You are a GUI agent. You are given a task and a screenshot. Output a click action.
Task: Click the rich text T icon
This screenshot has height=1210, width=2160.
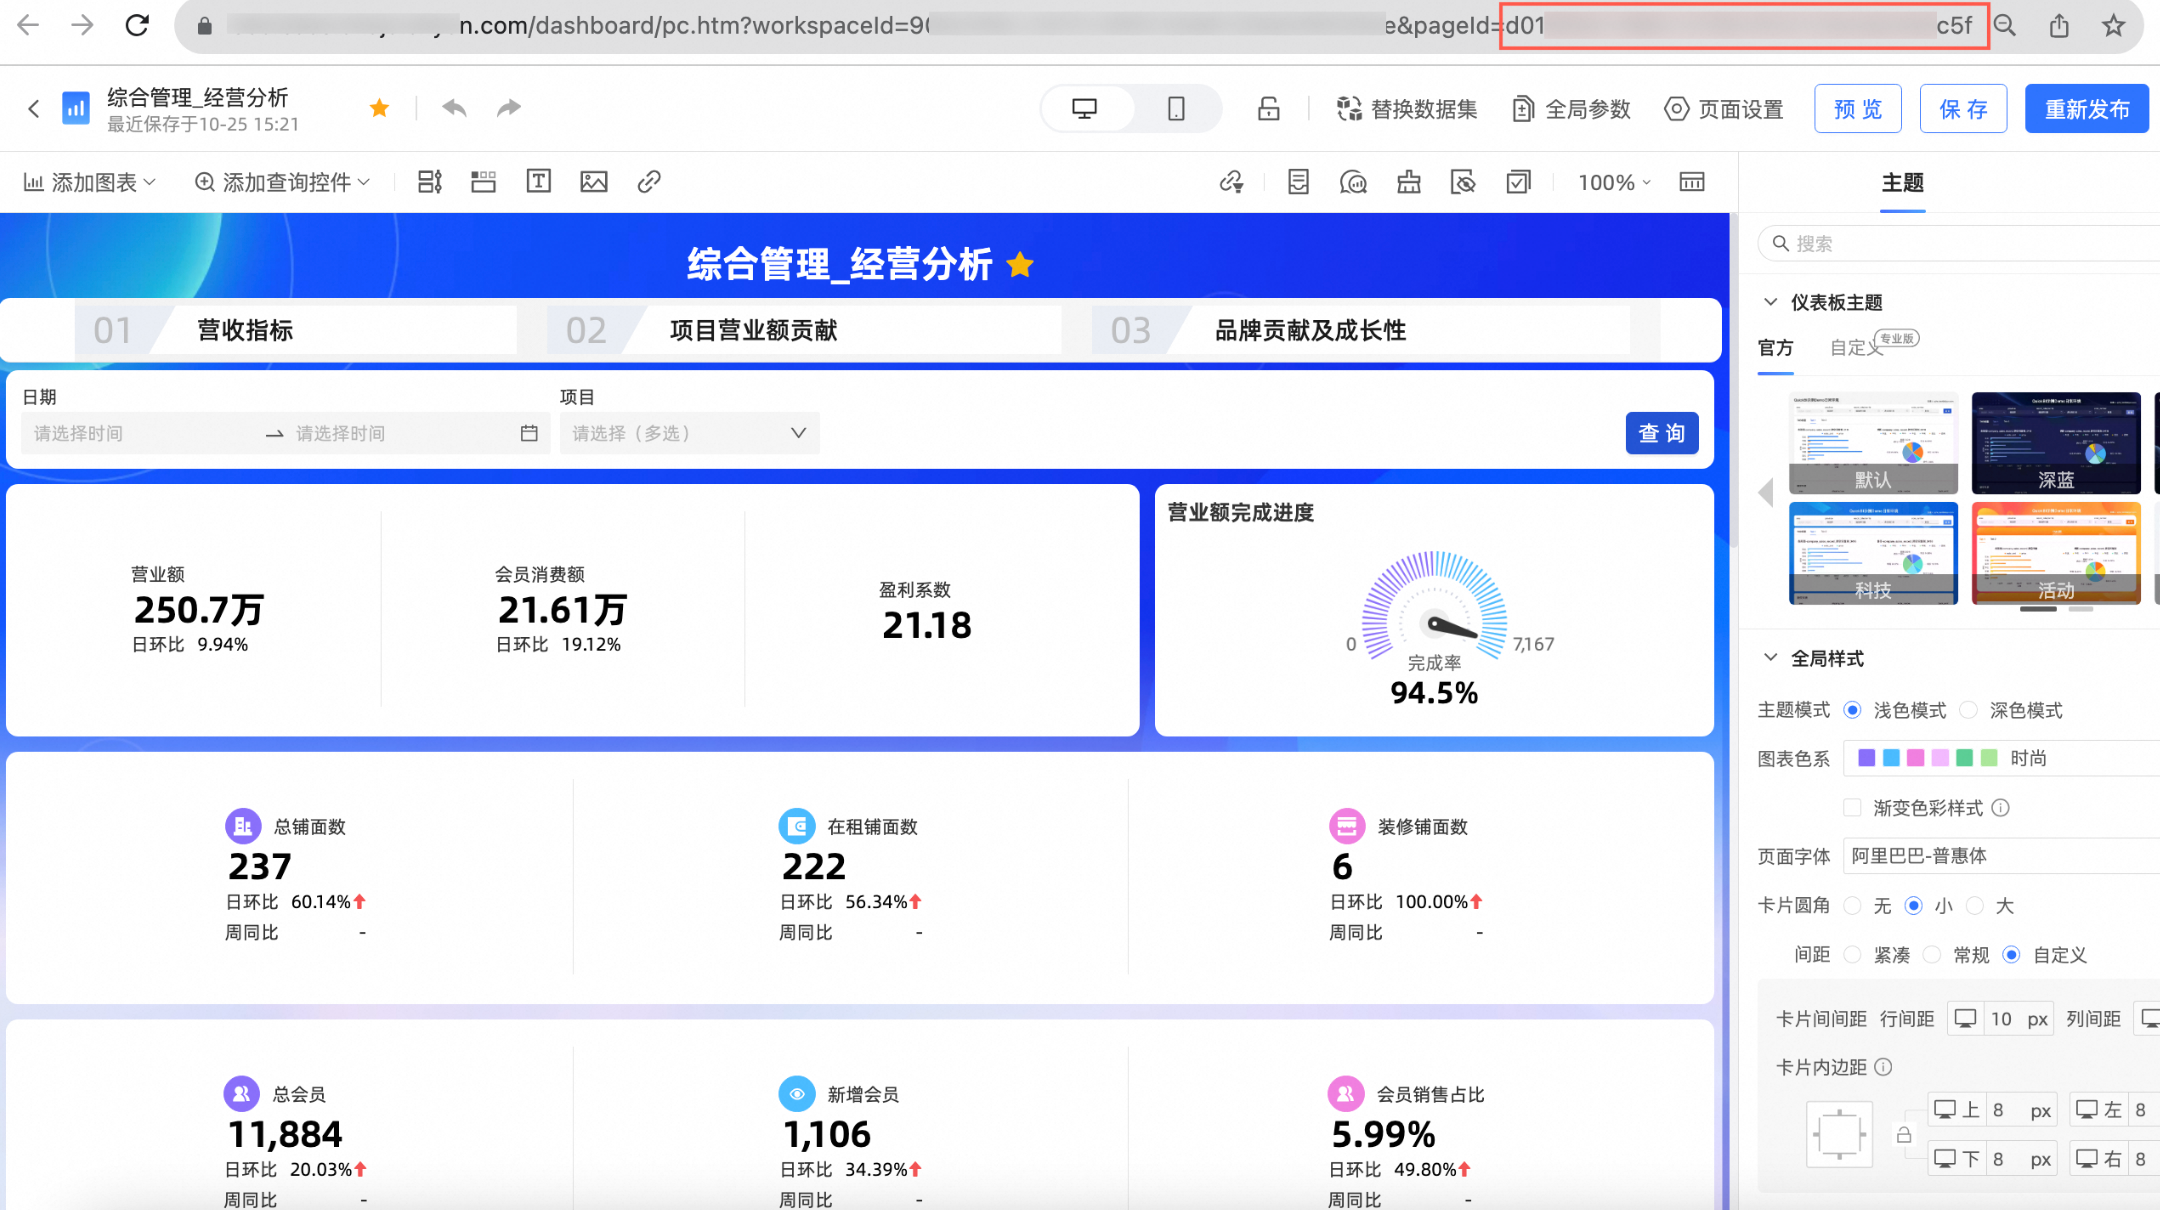(x=539, y=181)
